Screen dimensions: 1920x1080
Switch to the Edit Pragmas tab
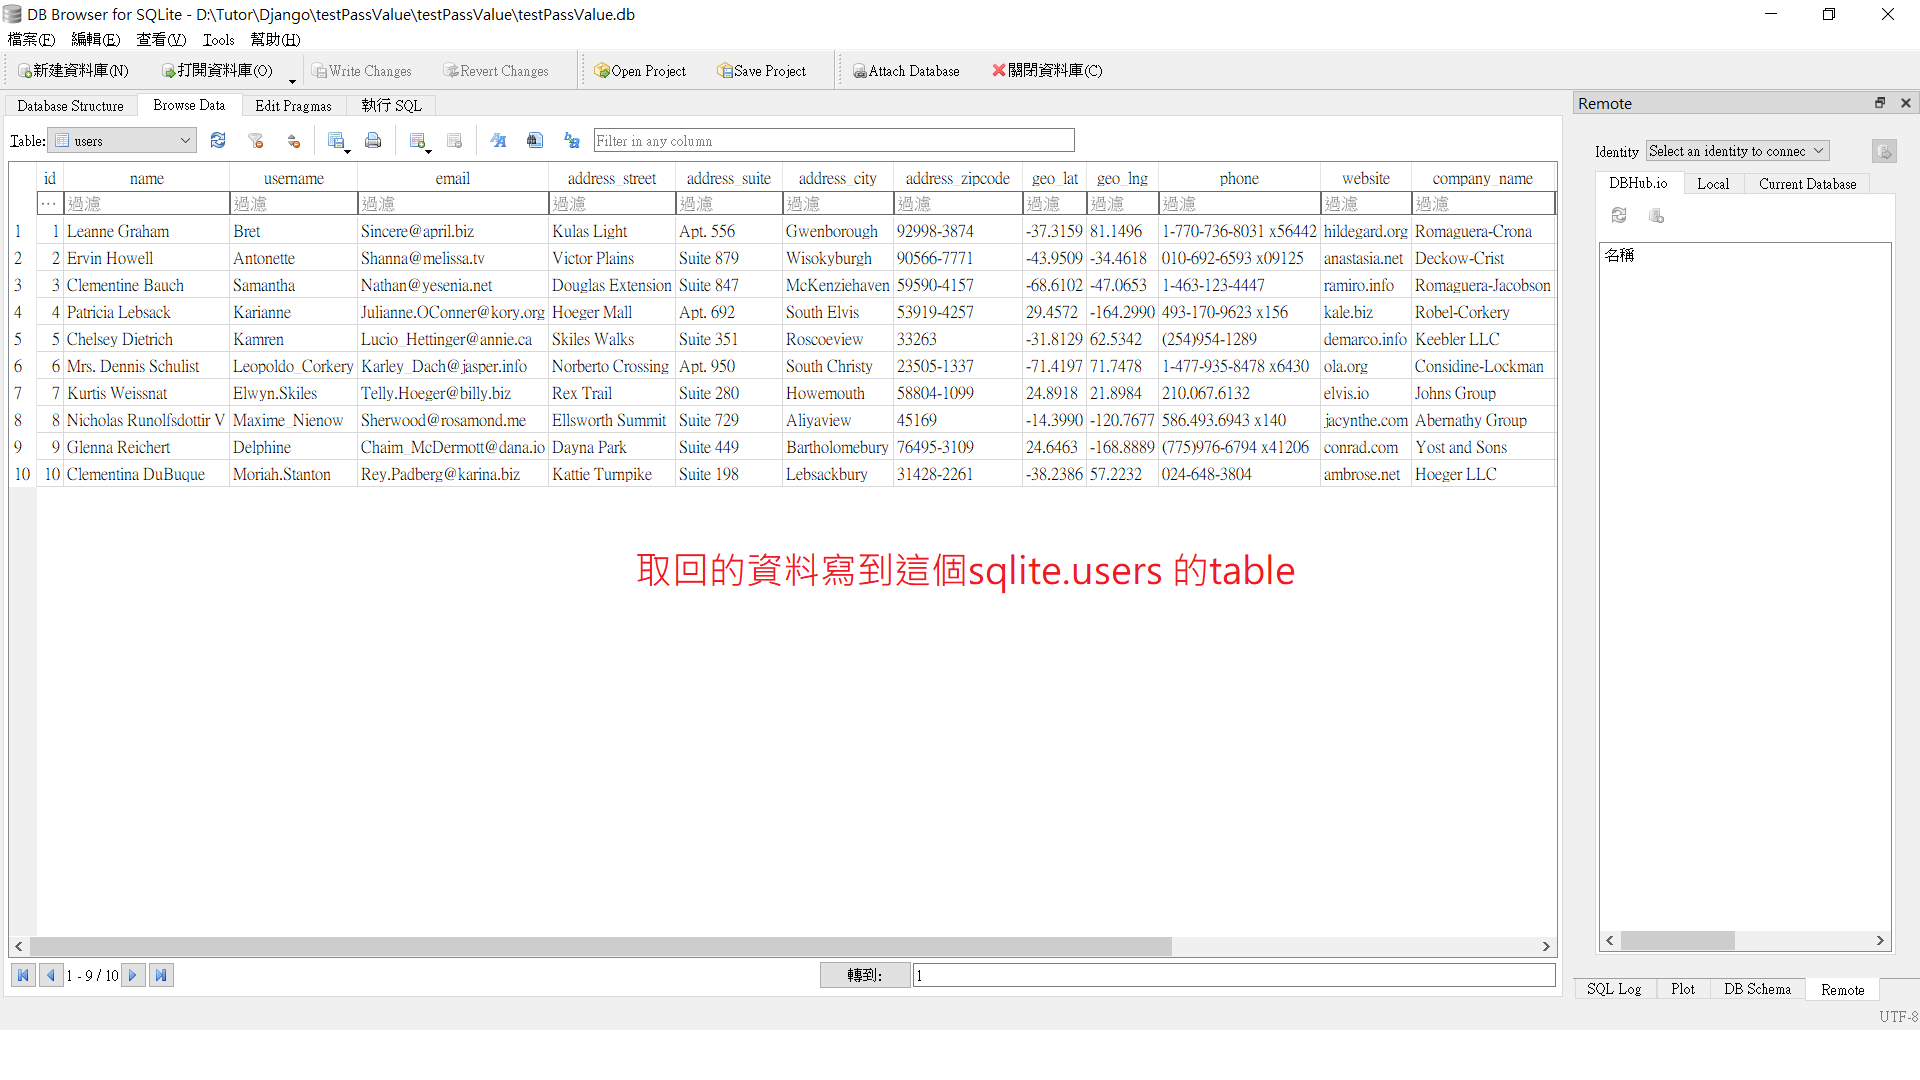pos(293,105)
